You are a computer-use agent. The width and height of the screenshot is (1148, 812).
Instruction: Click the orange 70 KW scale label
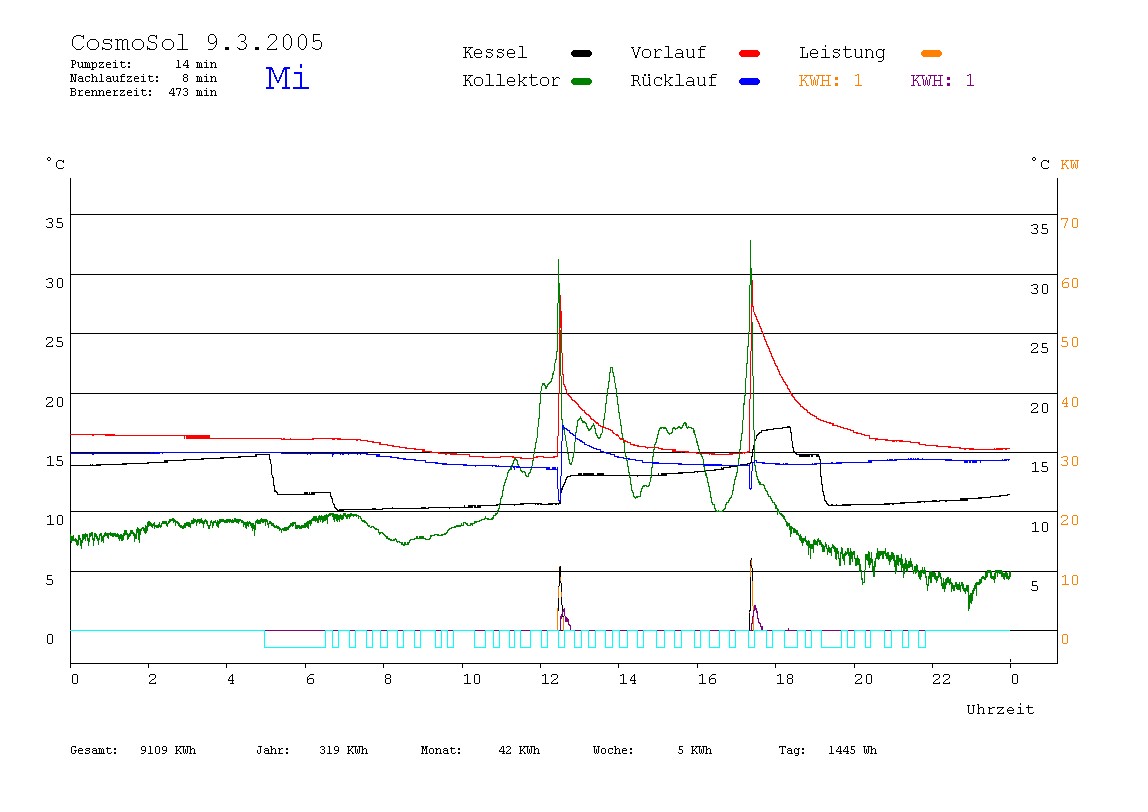click(x=1070, y=223)
